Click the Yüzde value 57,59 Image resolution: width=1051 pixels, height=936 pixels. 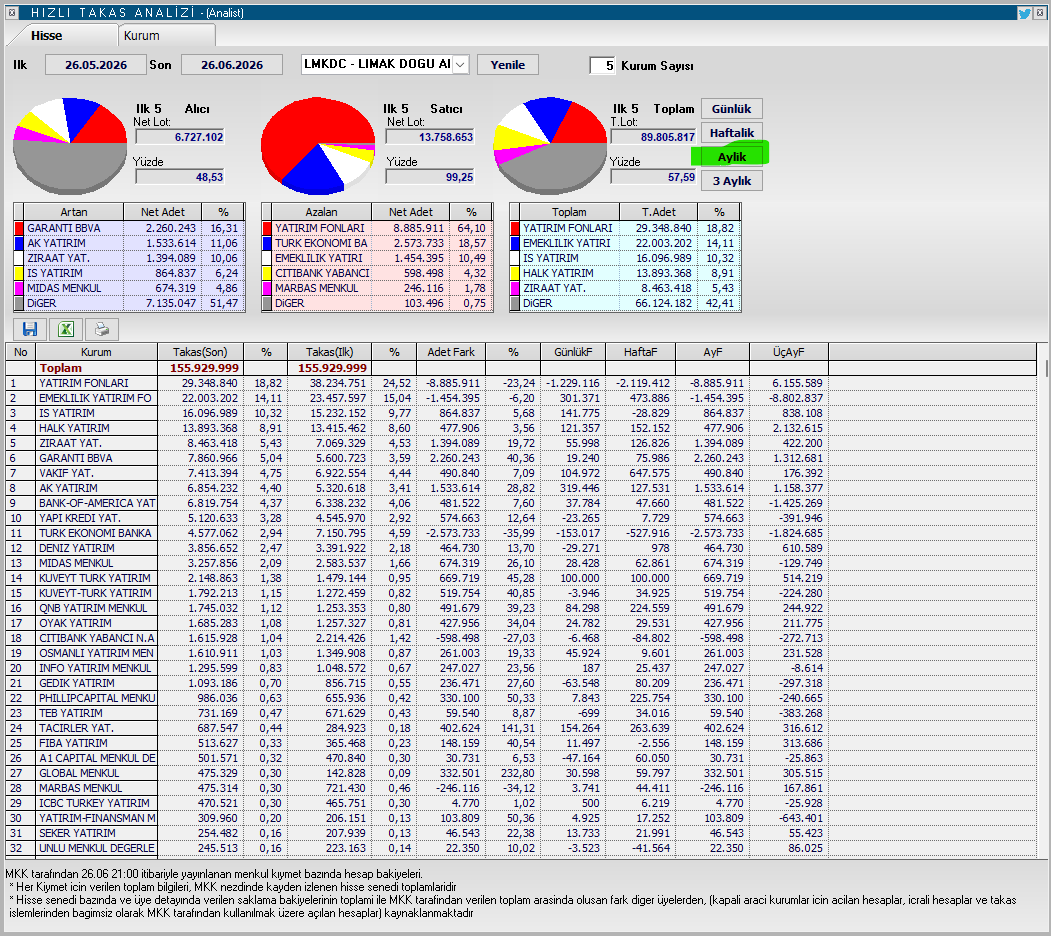tap(653, 177)
